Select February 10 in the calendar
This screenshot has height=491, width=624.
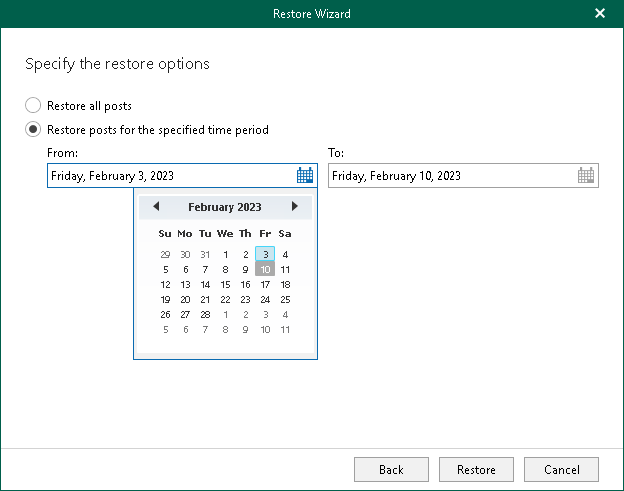(x=265, y=270)
